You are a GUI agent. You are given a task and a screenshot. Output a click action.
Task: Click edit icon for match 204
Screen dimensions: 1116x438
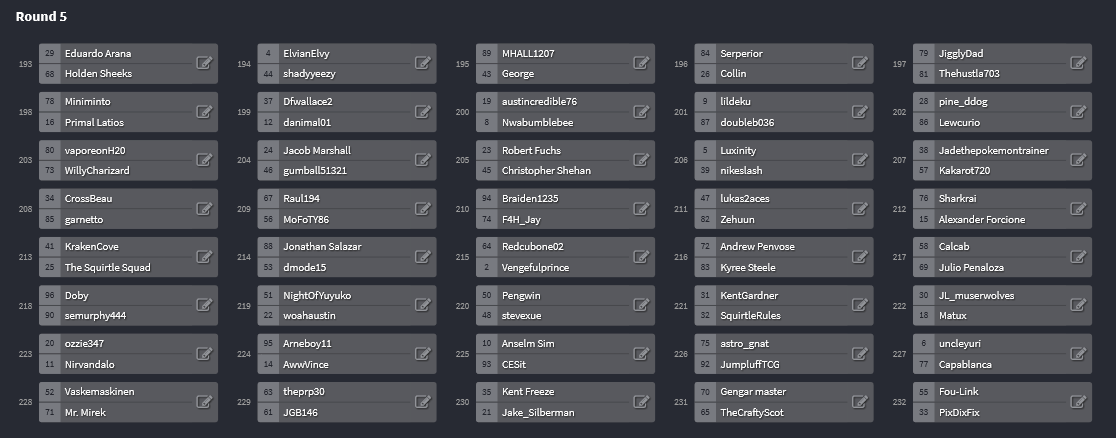[423, 160]
